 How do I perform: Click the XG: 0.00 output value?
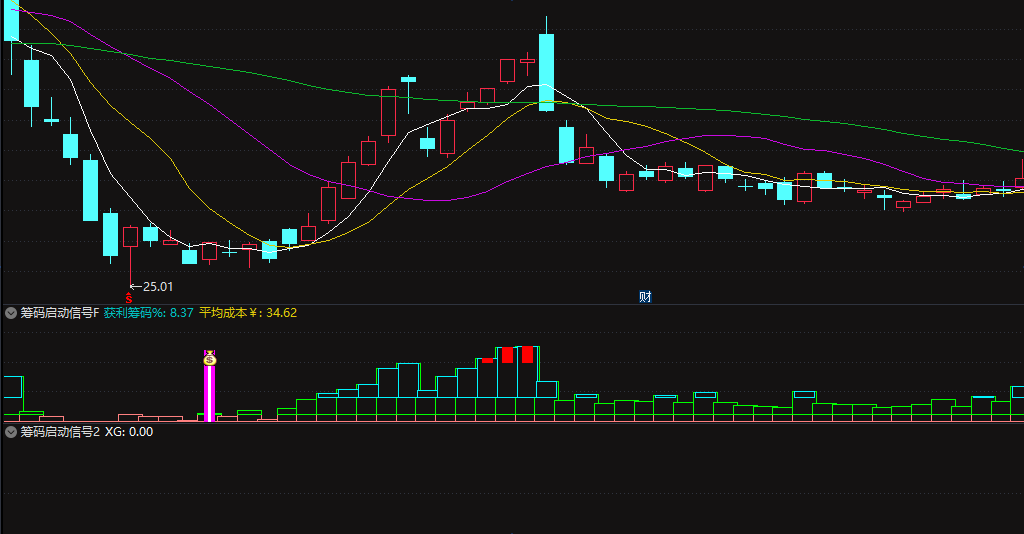129,432
